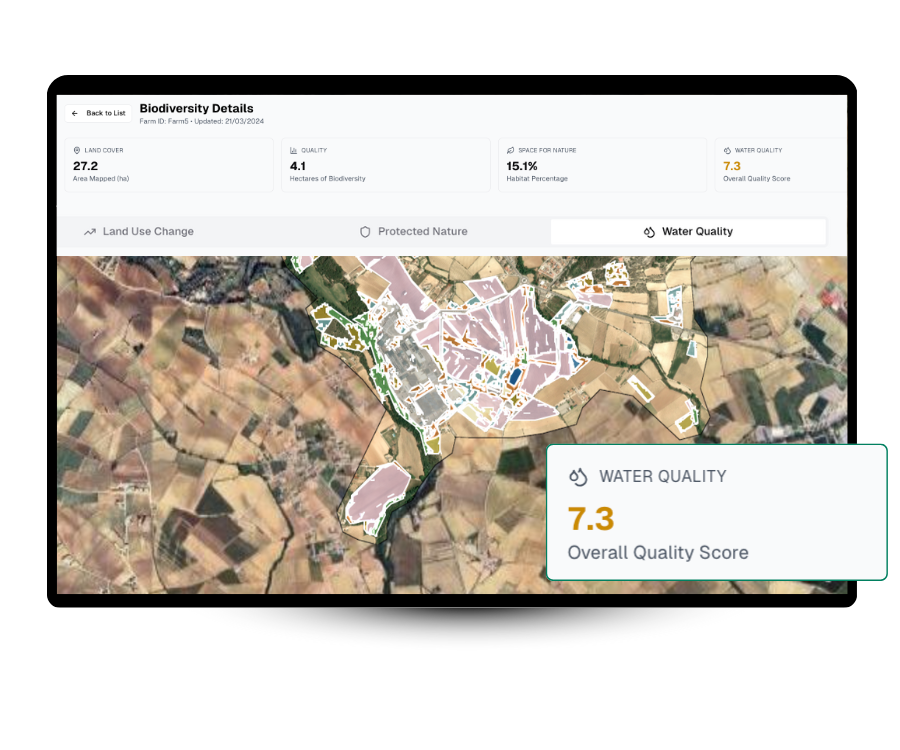Click the Back to List button
The image size is (900, 750).
[98, 113]
